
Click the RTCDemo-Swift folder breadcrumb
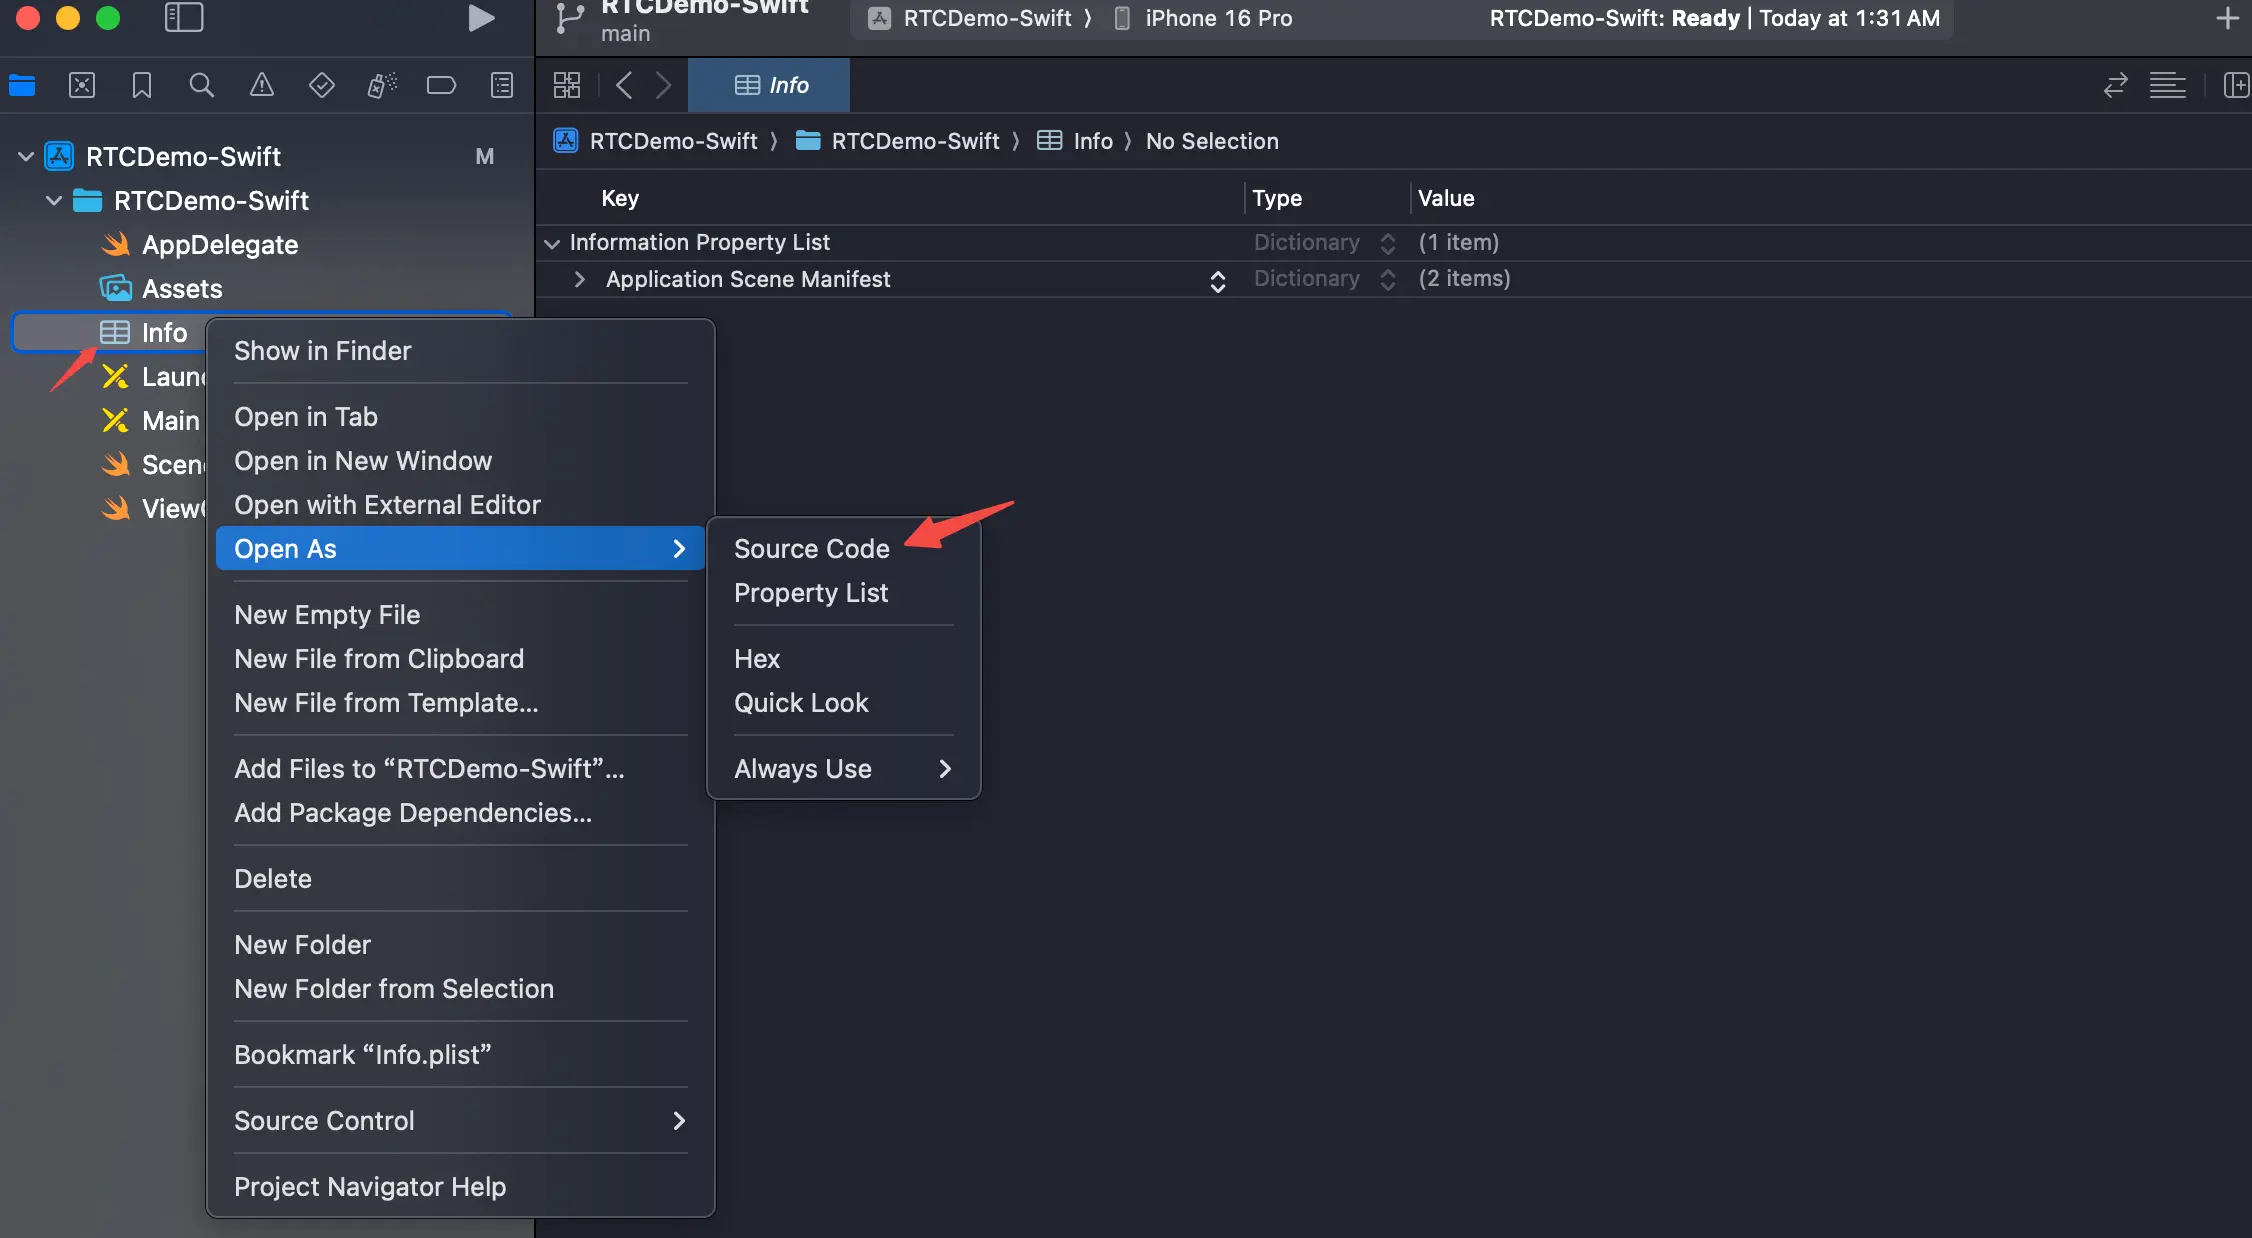pyautogui.click(x=897, y=141)
